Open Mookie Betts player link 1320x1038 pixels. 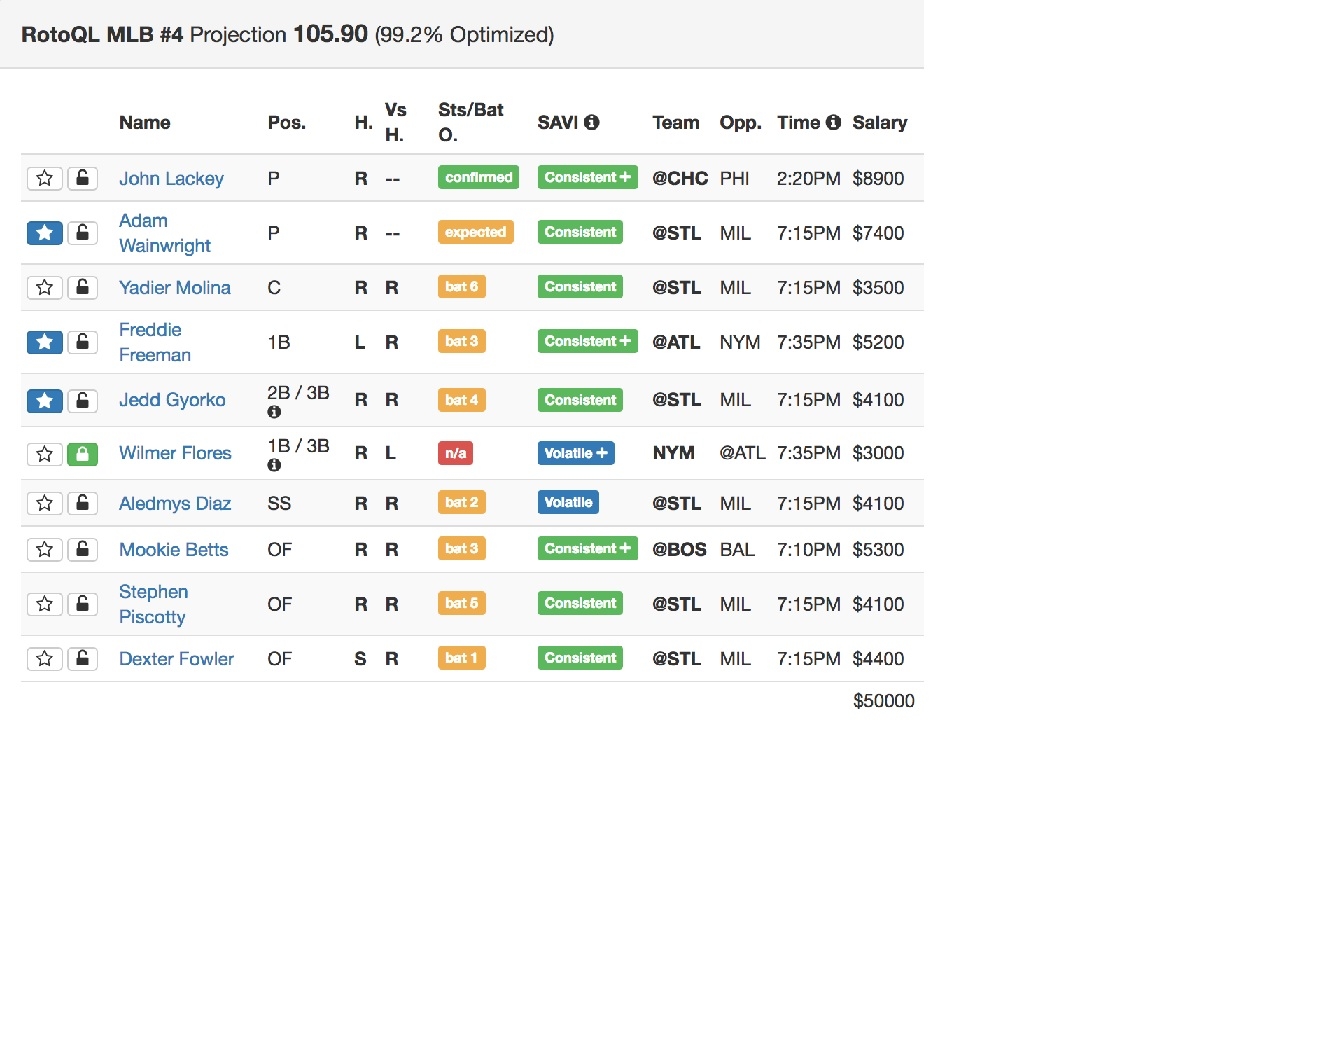click(174, 549)
